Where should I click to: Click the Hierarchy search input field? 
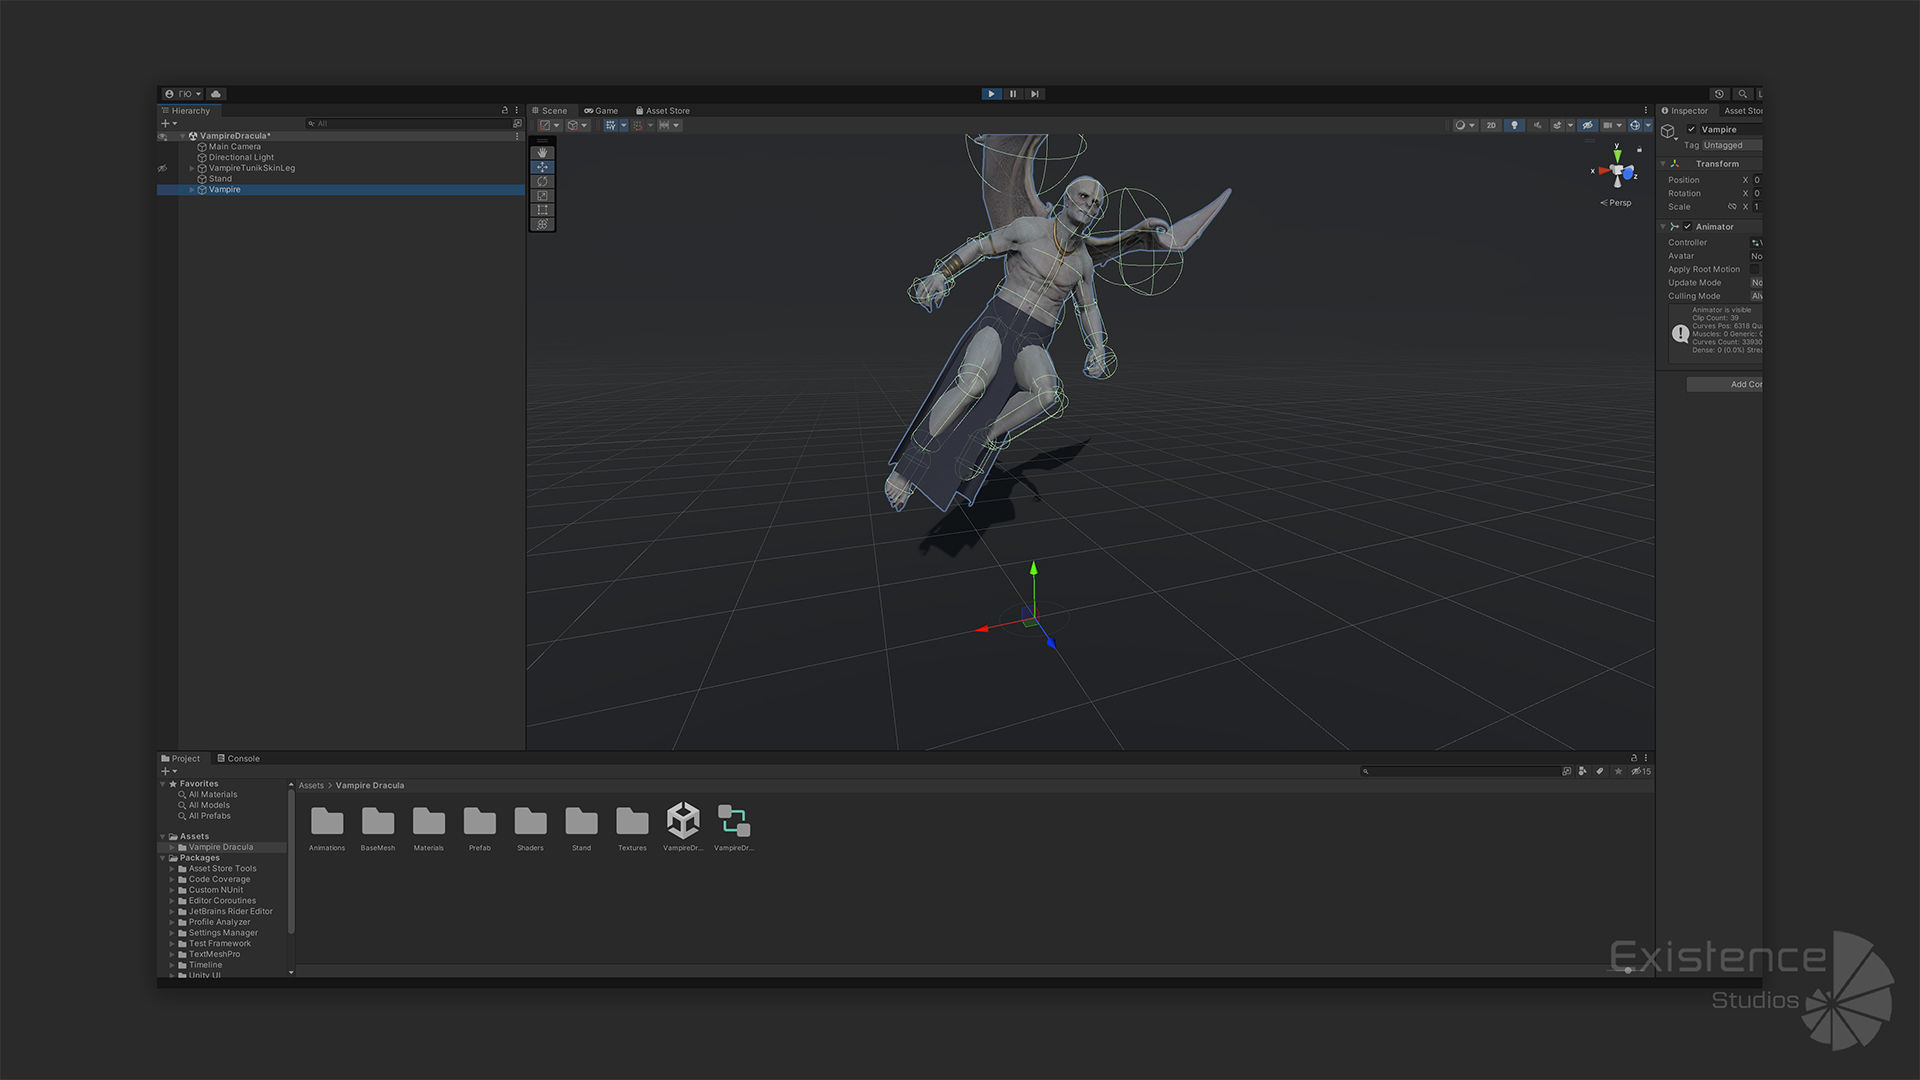click(x=410, y=124)
